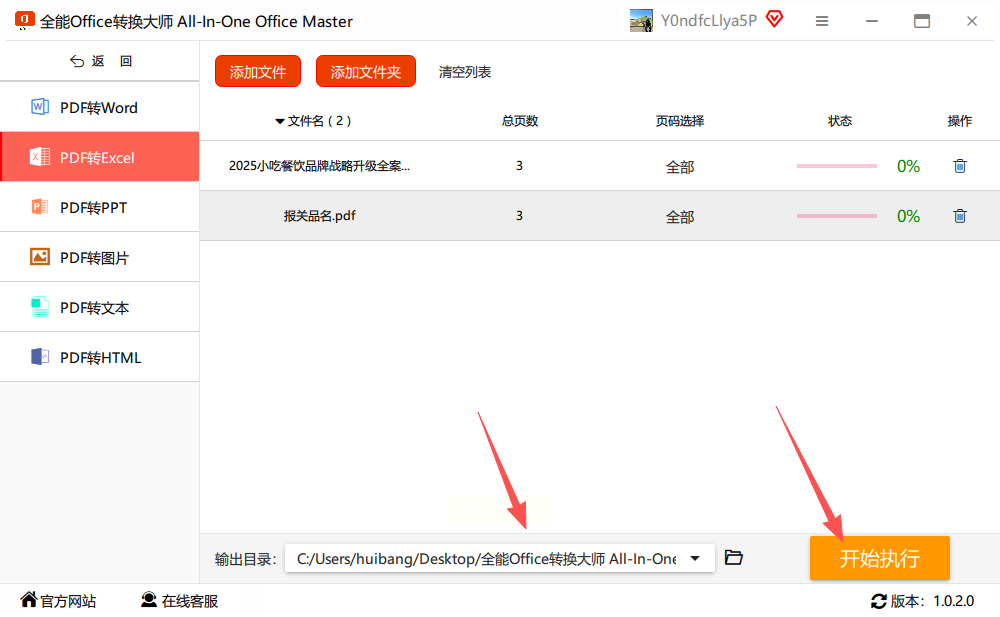Open the hamburger menu icon
Screen dimensions: 1000x617
pyautogui.click(x=821, y=21)
